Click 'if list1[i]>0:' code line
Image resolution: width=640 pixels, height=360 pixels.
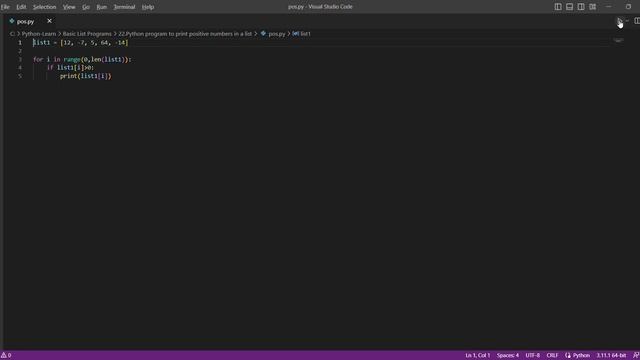[x=70, y=67]
